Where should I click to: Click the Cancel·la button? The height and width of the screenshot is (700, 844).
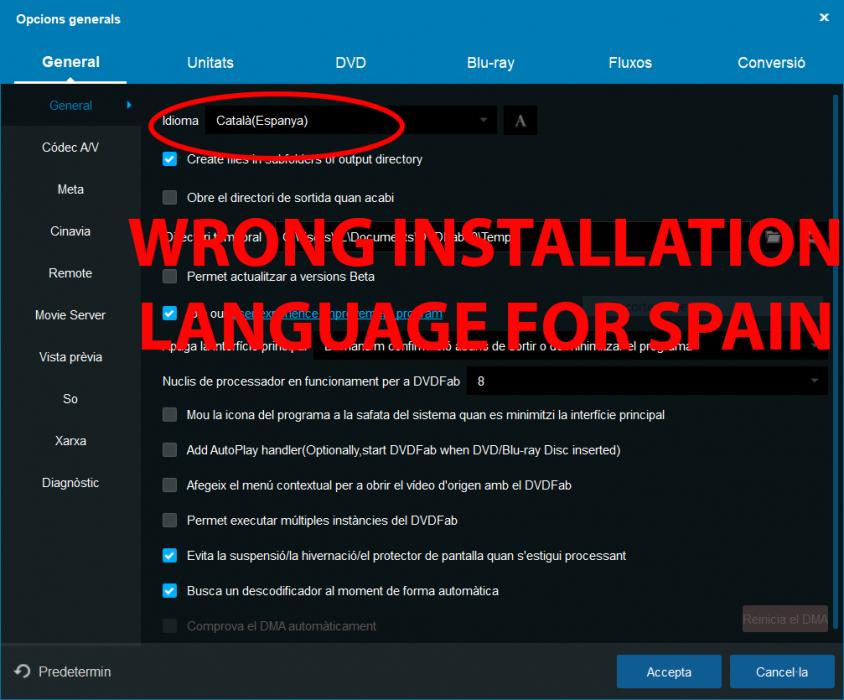pos(782,671)
